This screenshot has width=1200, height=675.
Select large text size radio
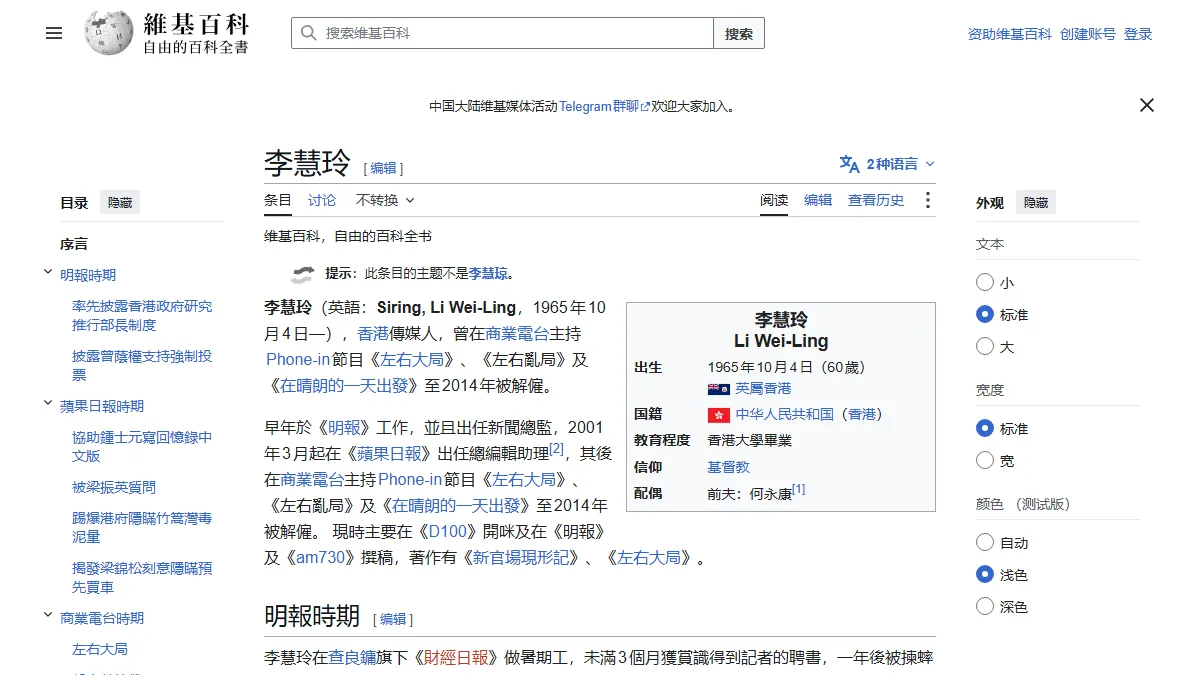(985, 347)
